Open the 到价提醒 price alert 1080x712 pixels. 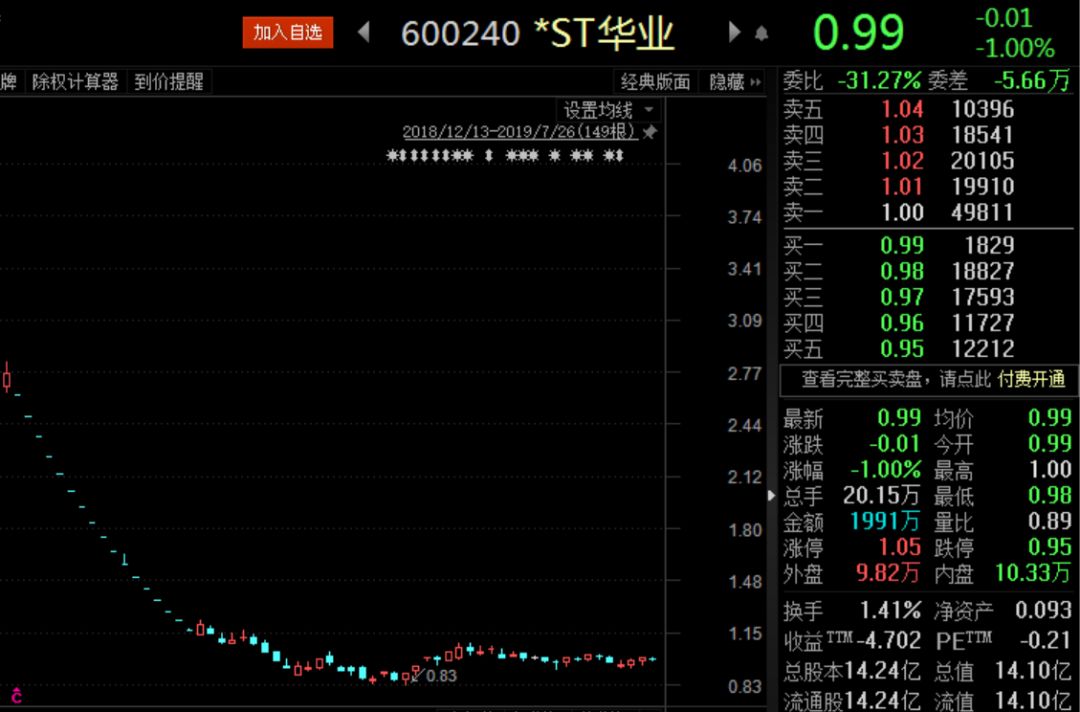click(x=169, y=82)
